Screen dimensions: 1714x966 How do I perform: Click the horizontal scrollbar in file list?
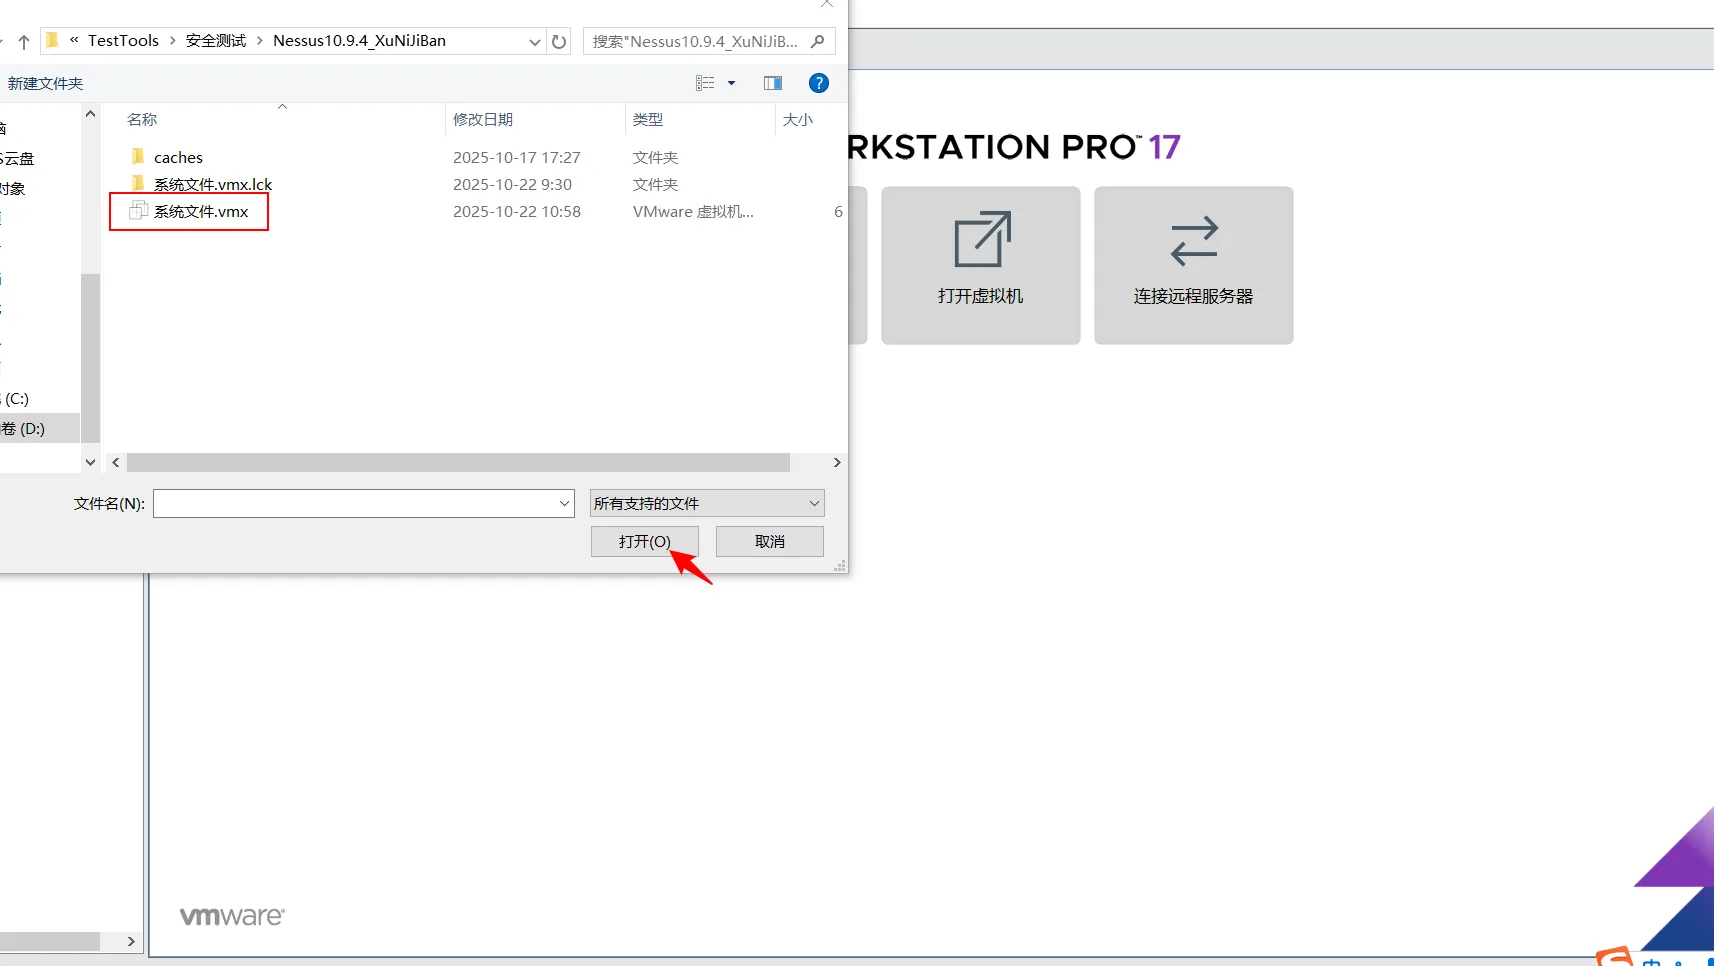(x=458, y=463)
